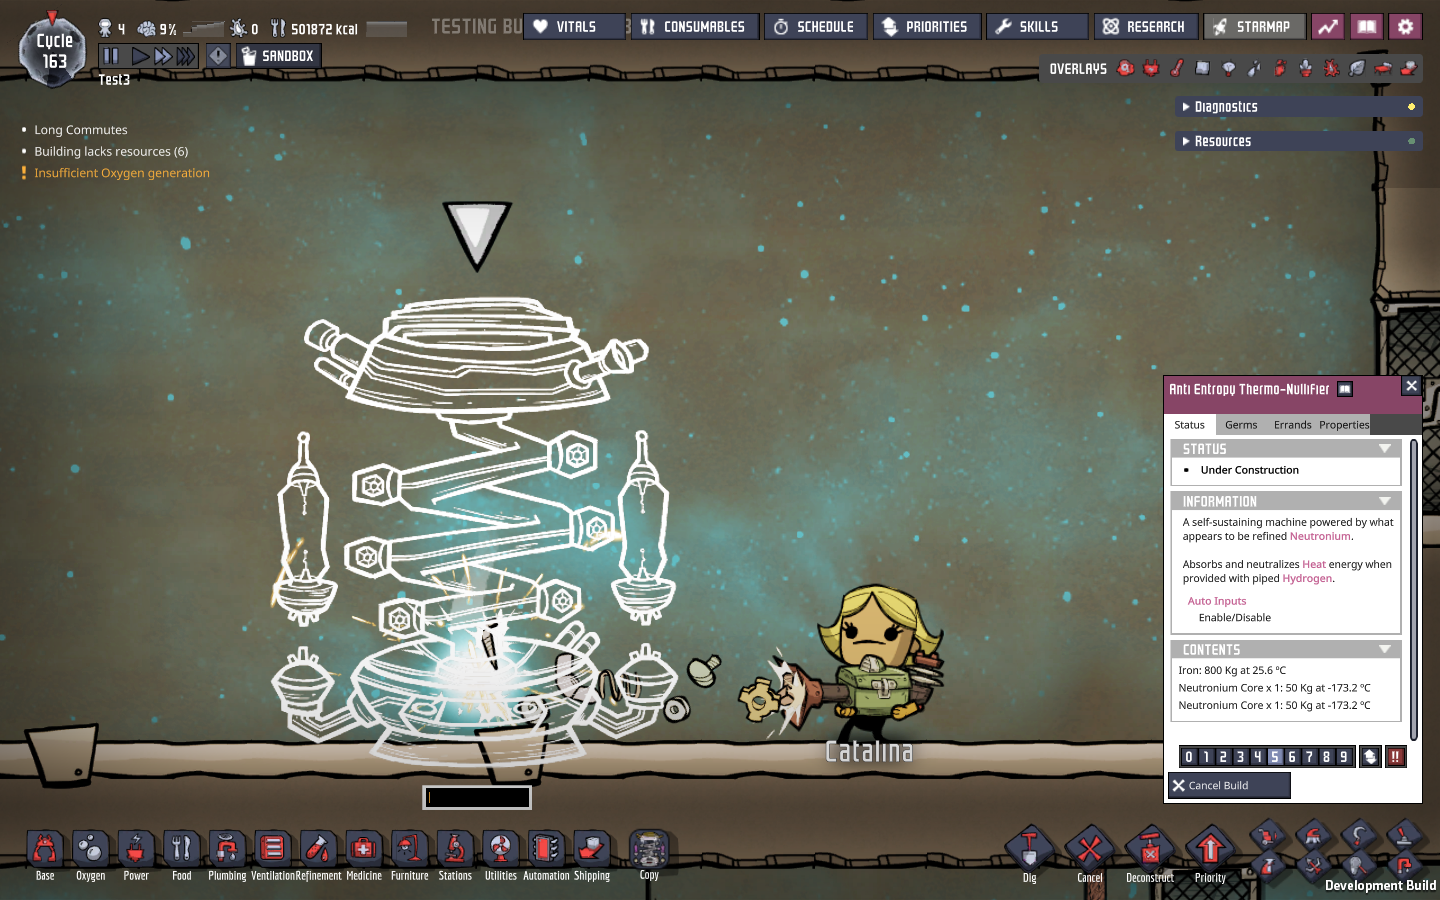Screen dimensions: 1440x900
Task: Open the options gear icon
Action: pos(1406,27)
